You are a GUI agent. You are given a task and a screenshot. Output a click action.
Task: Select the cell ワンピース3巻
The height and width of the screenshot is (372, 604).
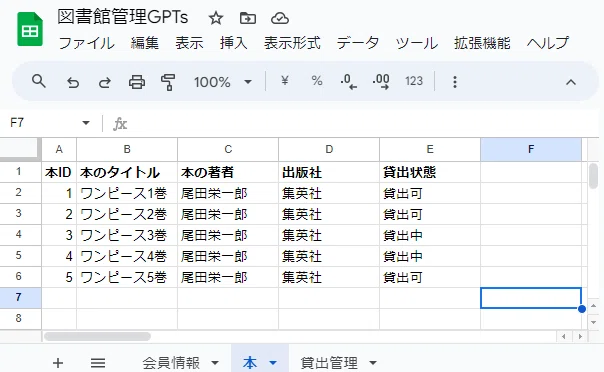click(127, 235)
